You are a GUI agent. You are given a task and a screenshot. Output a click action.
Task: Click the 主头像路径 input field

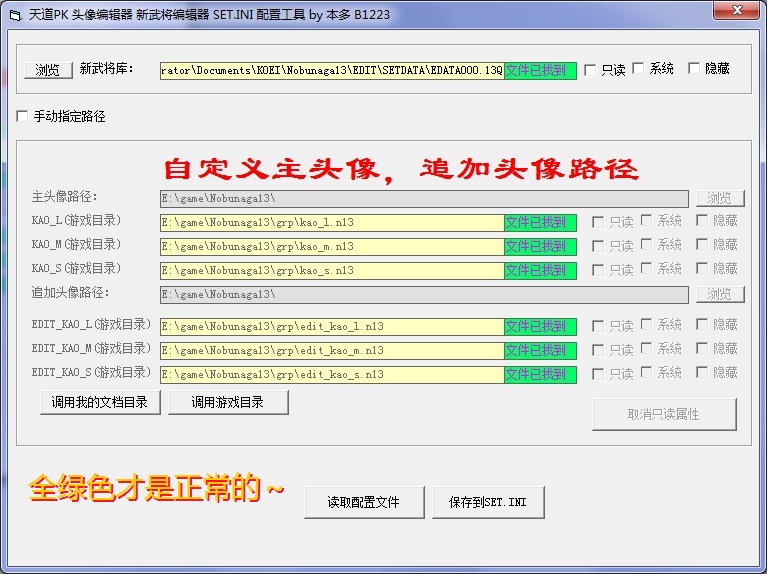424,199
